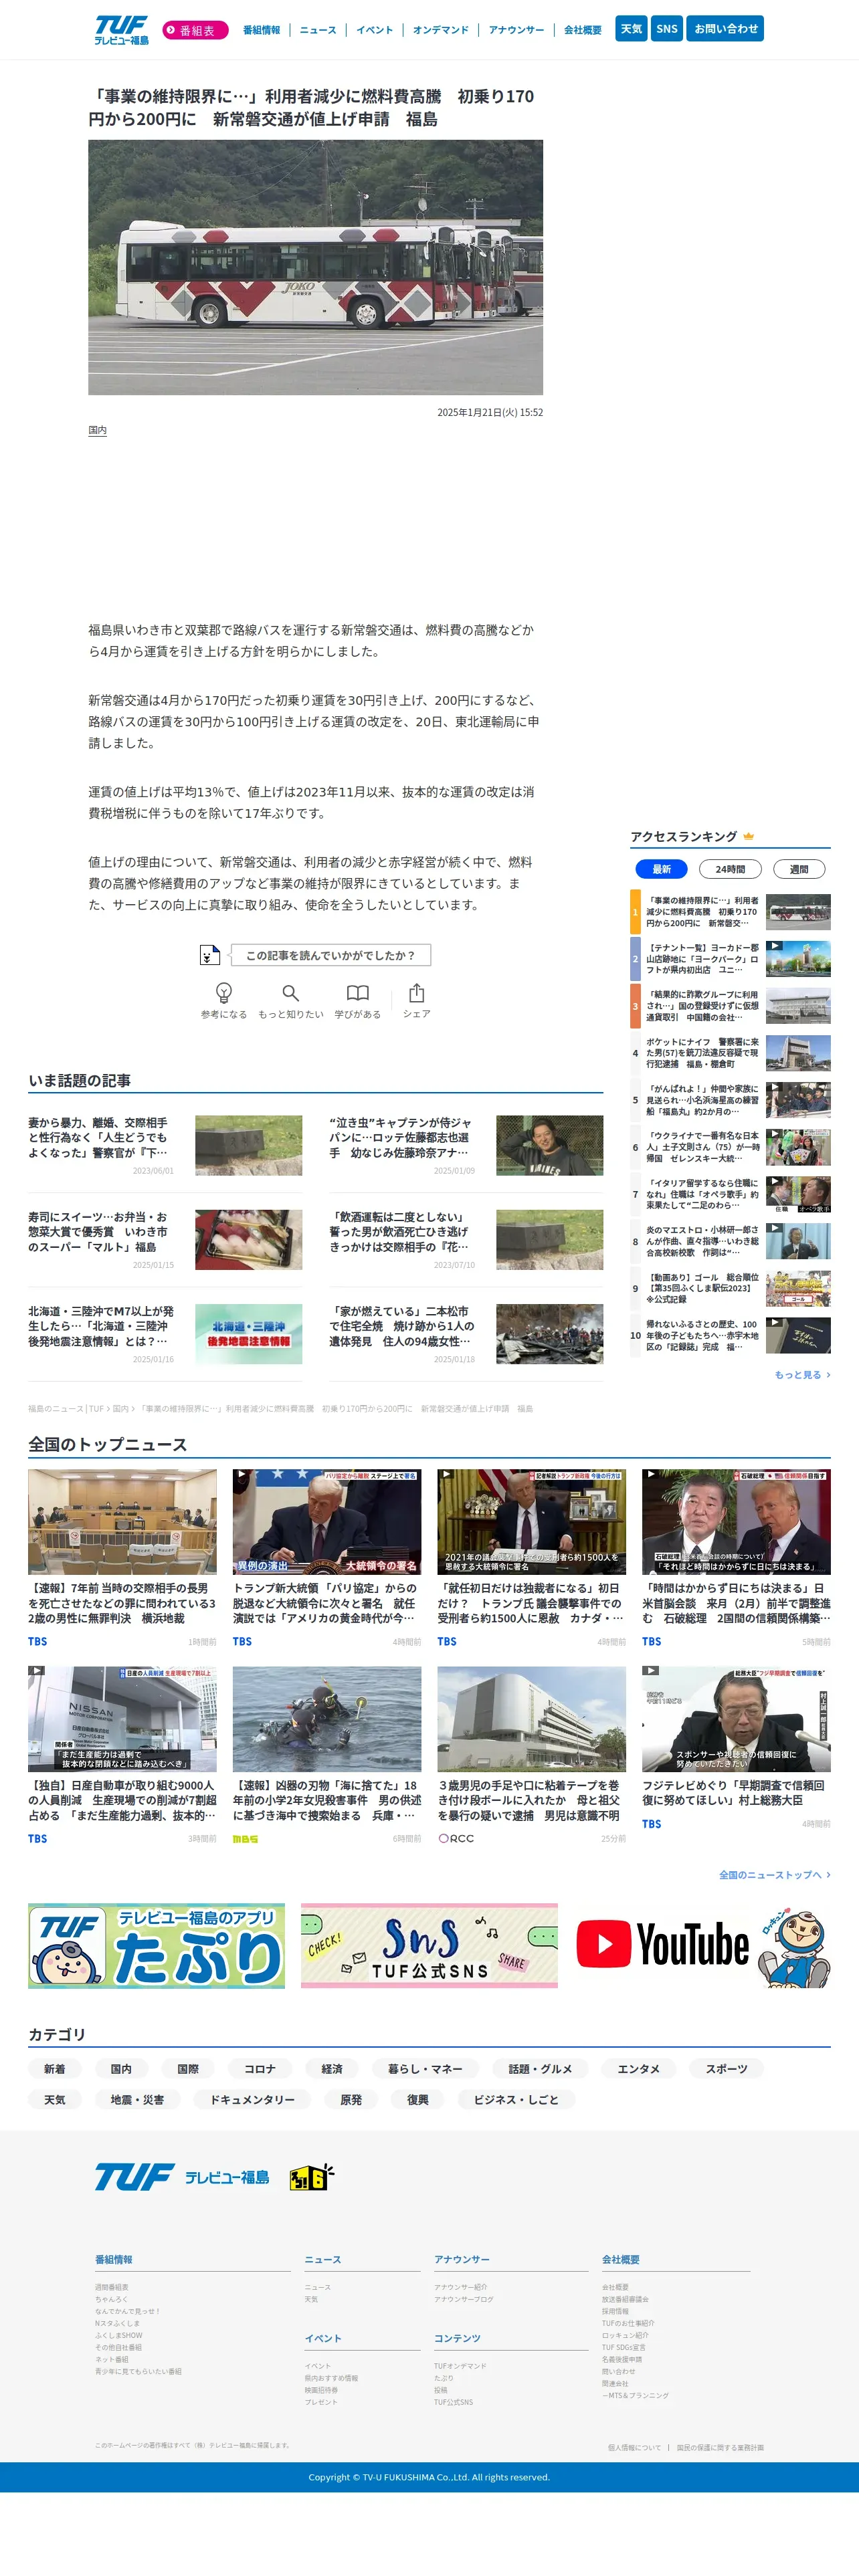Open アナウンサーブログ footer link
Viewport: 859px width, 2576px height.
464,2299
